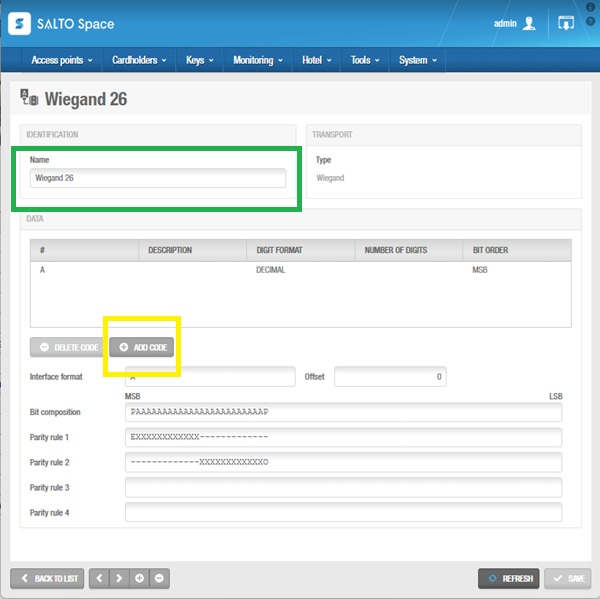Click the DELETE CODE button
Image resolution: width=600 pixels, height=599 pixels.
click(x=69, y=347)
